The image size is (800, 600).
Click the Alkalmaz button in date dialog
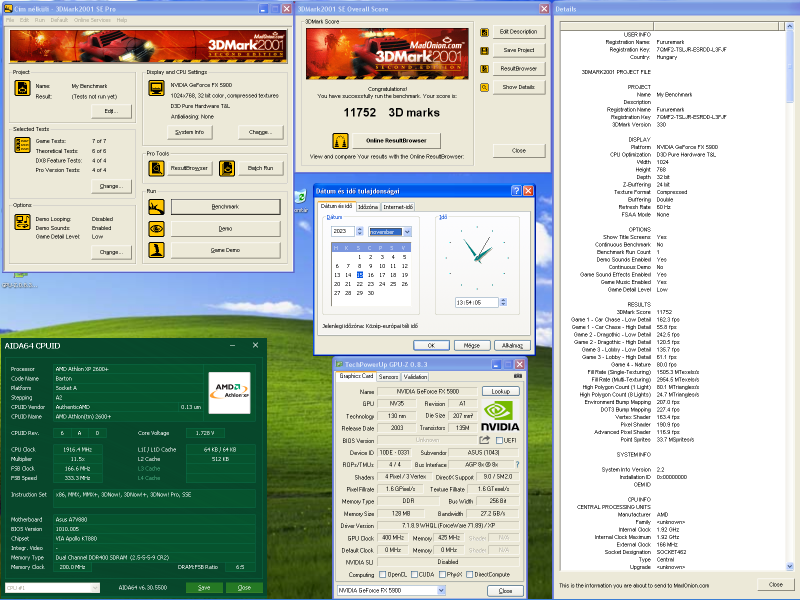coord(512,345)
